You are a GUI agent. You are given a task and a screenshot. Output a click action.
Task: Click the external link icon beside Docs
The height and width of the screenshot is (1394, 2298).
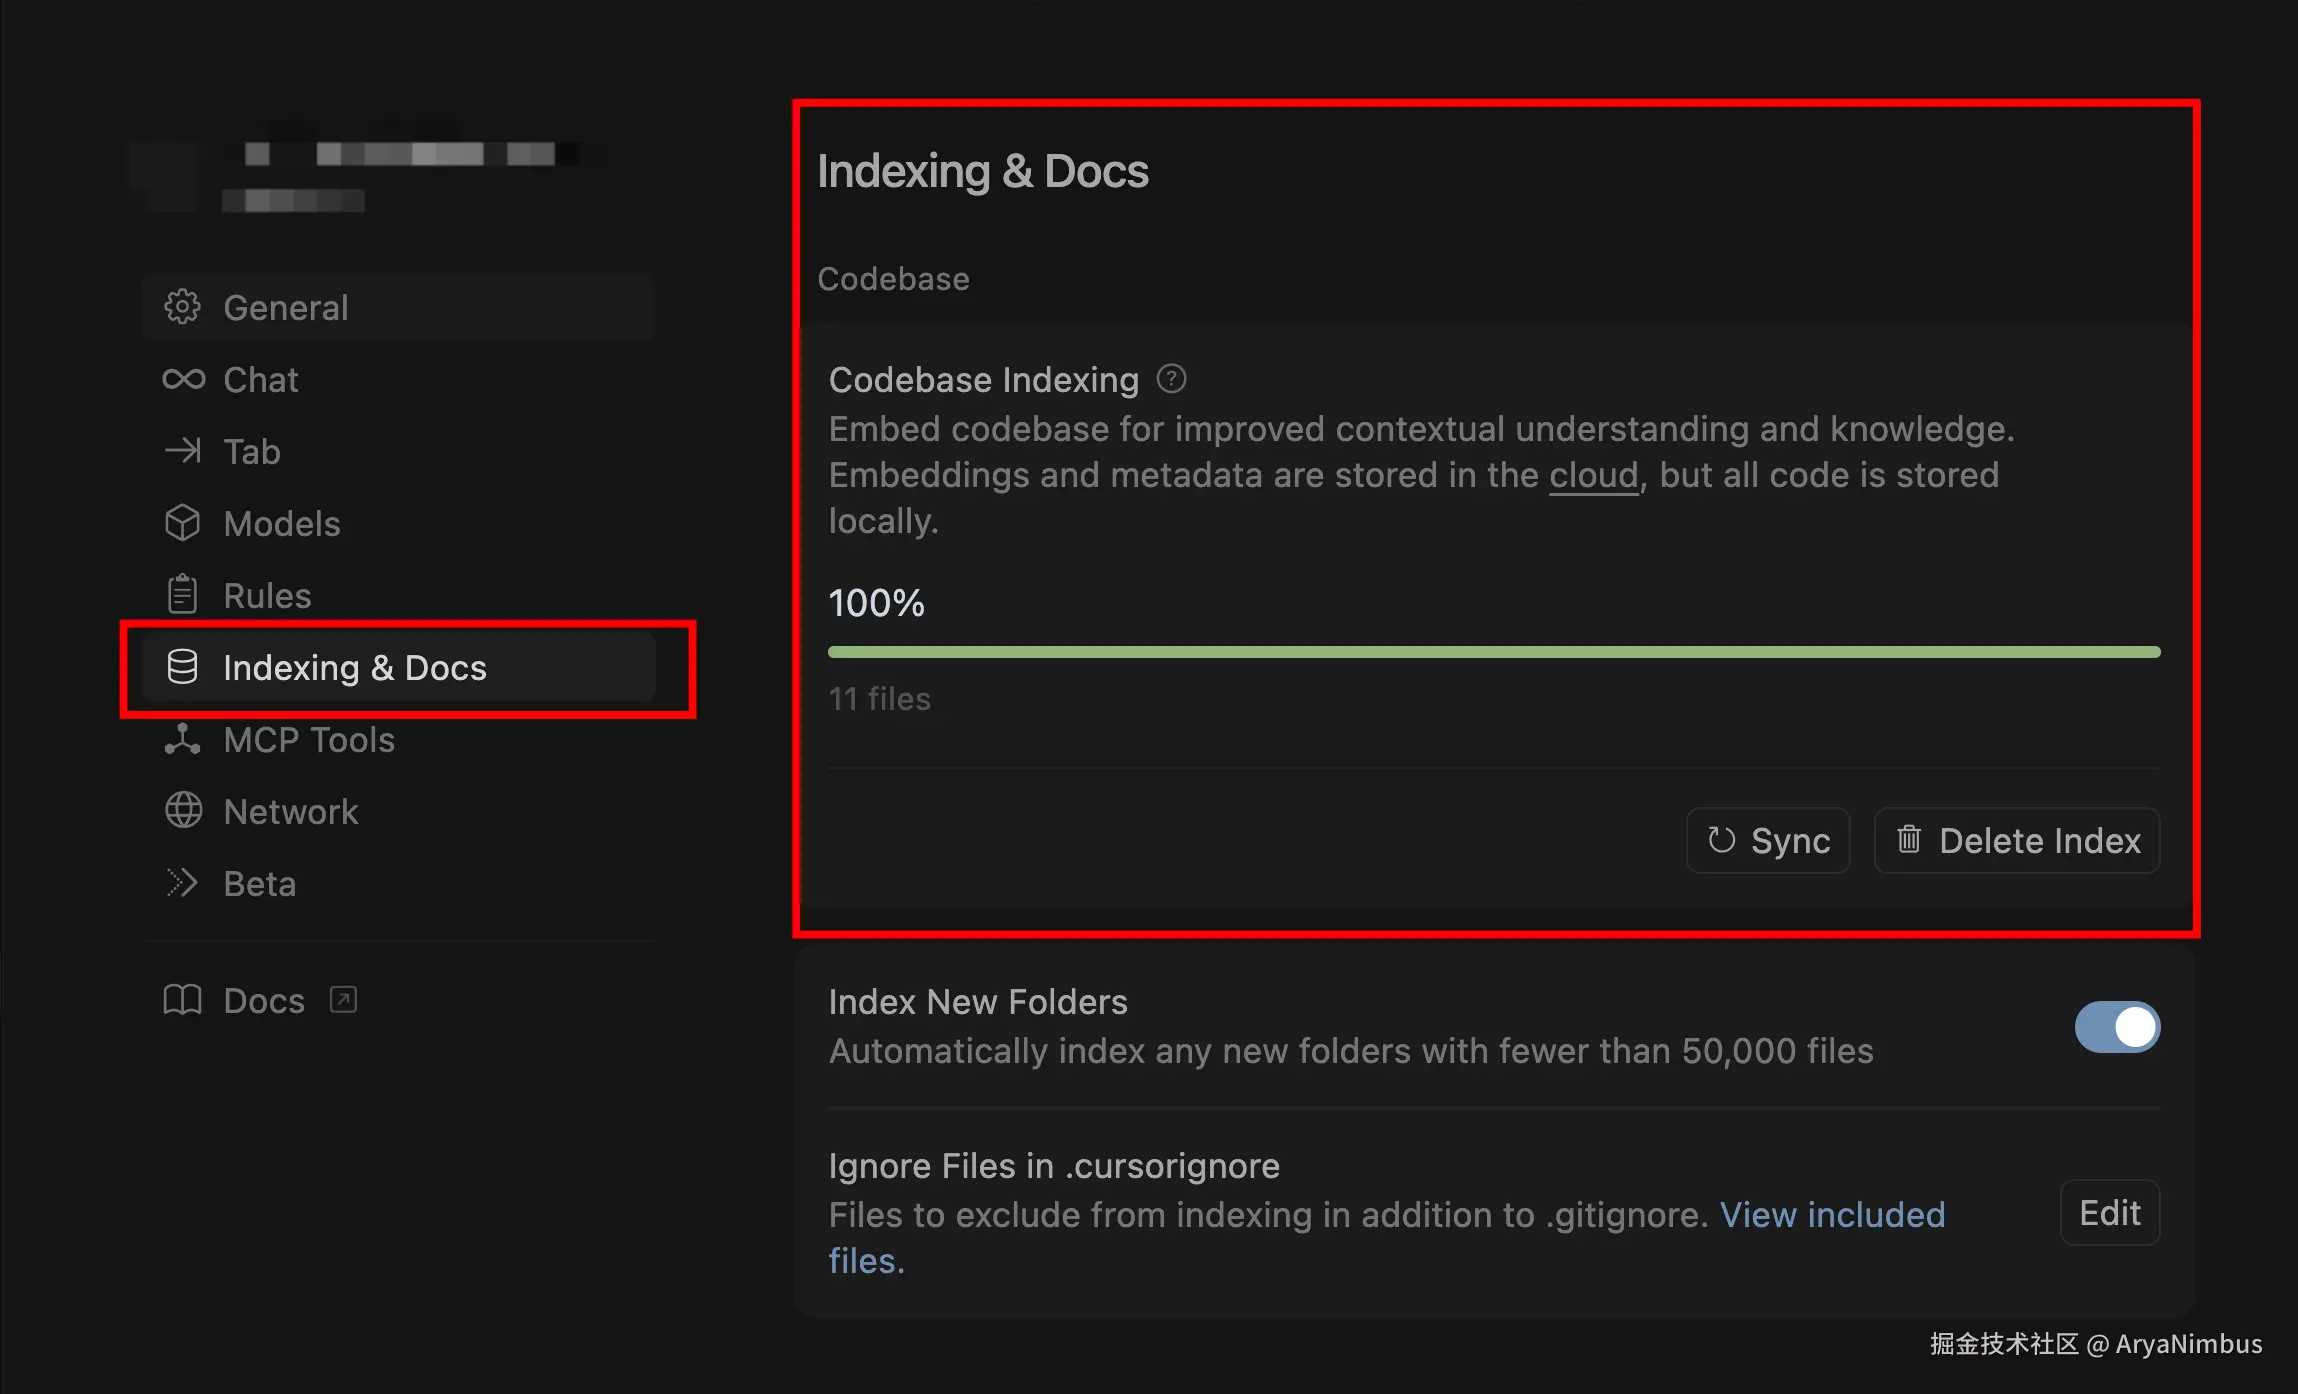(343, 1000)
